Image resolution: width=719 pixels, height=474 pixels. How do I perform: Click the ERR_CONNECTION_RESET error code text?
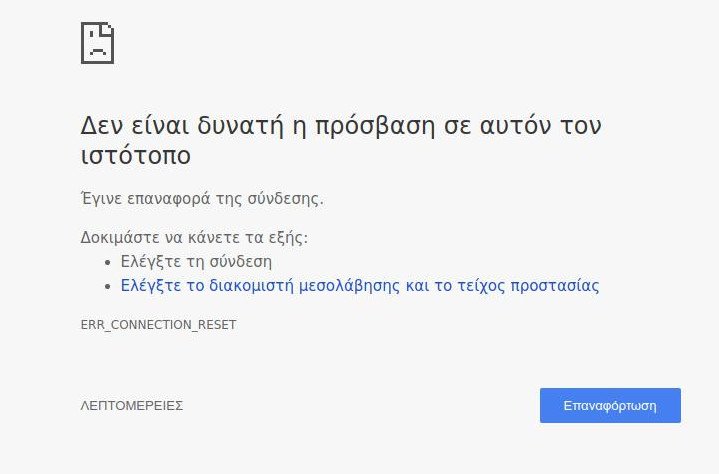(x=158, y=325)
